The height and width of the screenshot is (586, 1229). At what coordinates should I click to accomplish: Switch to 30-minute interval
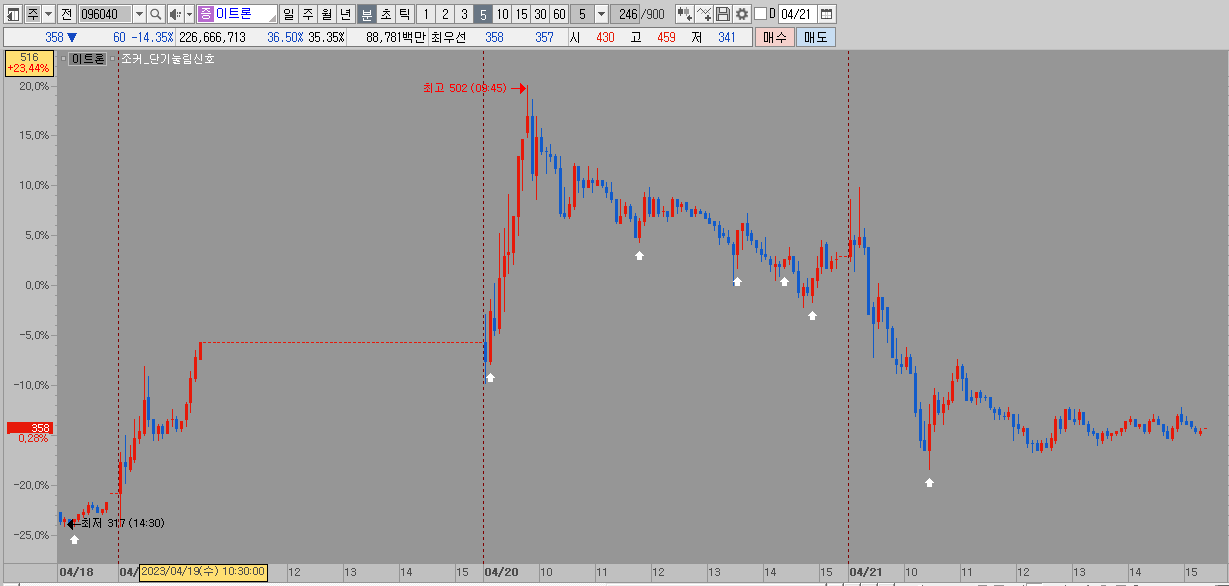click(540, 14)
